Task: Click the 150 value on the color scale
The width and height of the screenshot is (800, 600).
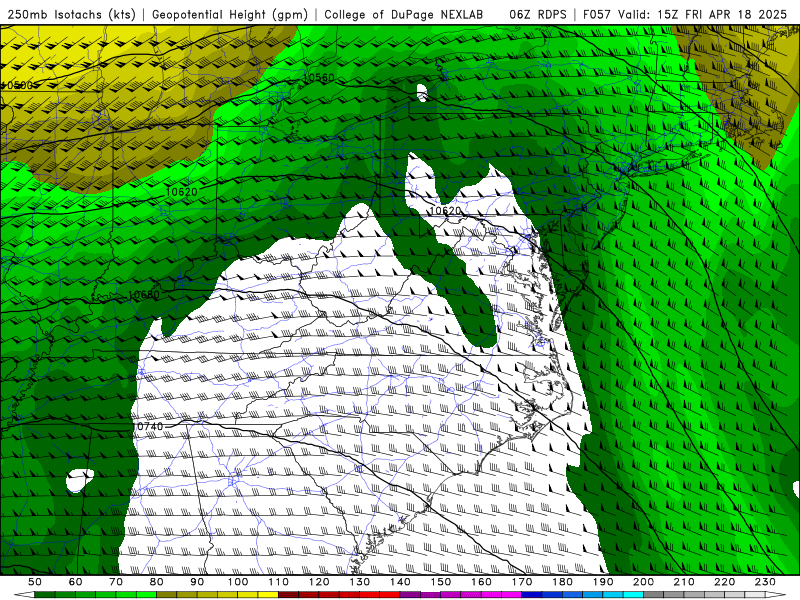Action: [441, 582]
